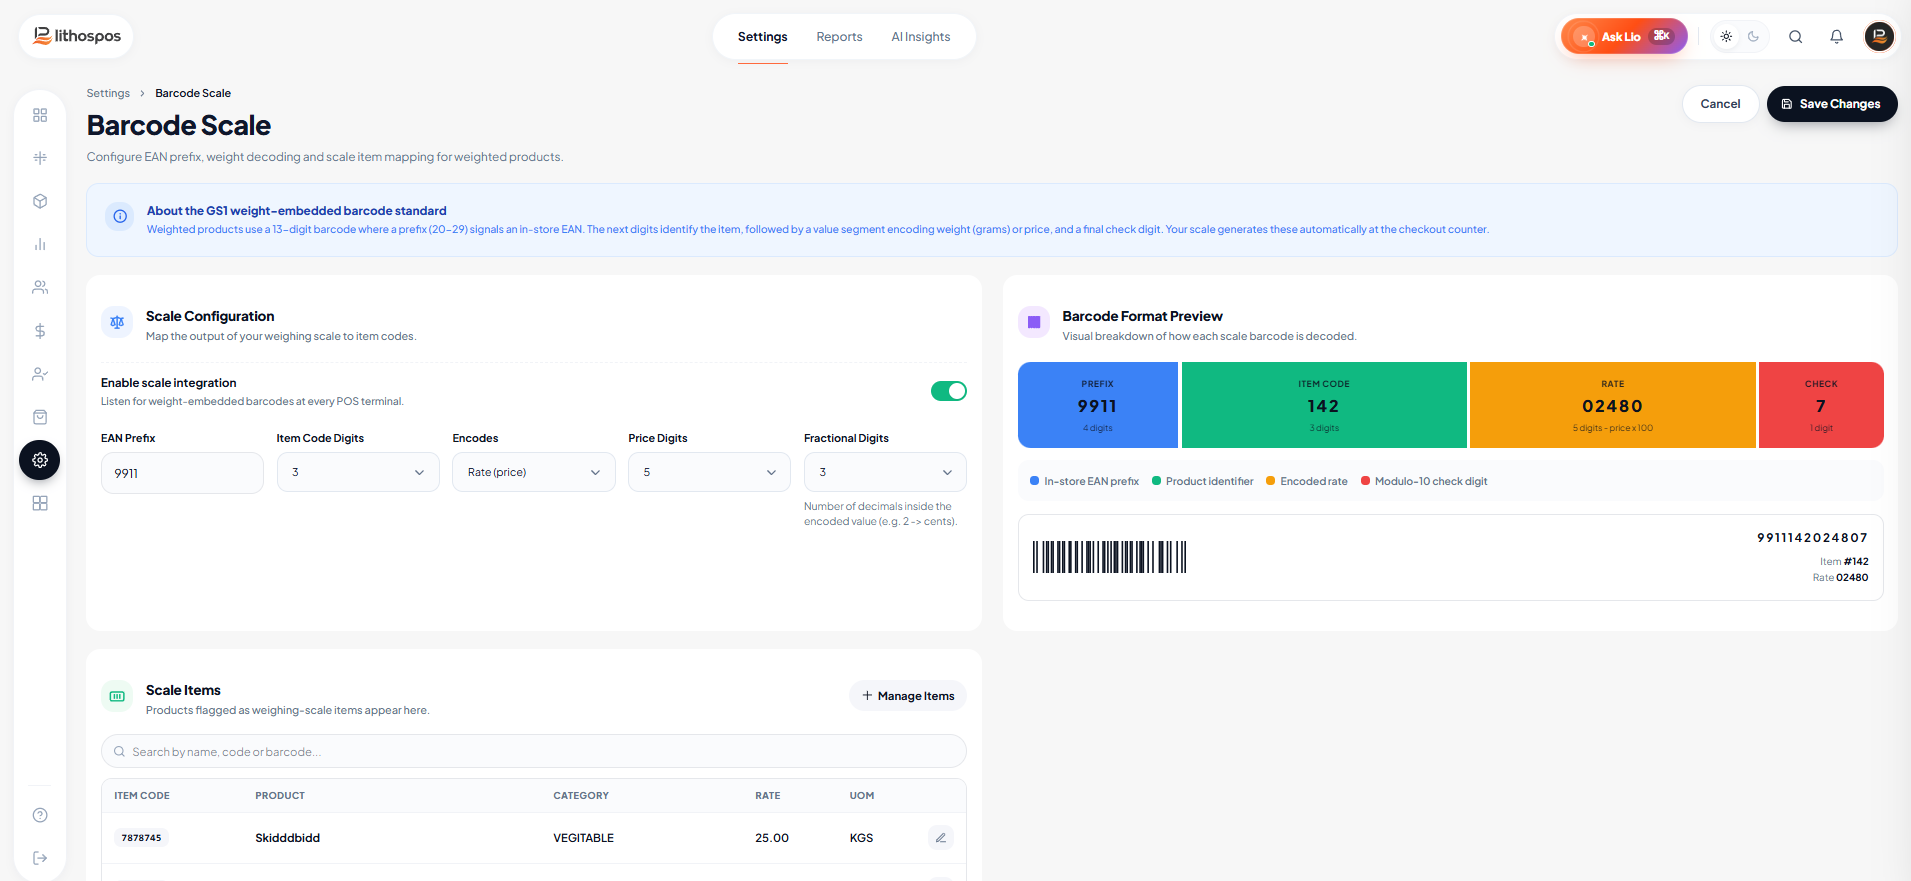Click the logout icon at sidebar bottom
Image resolution: width=1911 pixels, height=881 pixels.
[40, 858]
